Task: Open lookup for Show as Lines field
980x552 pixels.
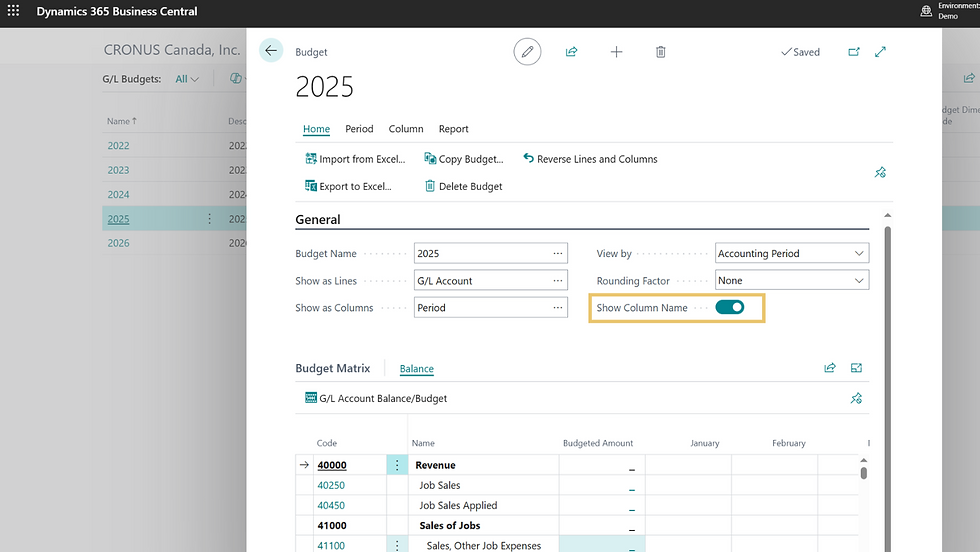Action: tap(558, 281)
